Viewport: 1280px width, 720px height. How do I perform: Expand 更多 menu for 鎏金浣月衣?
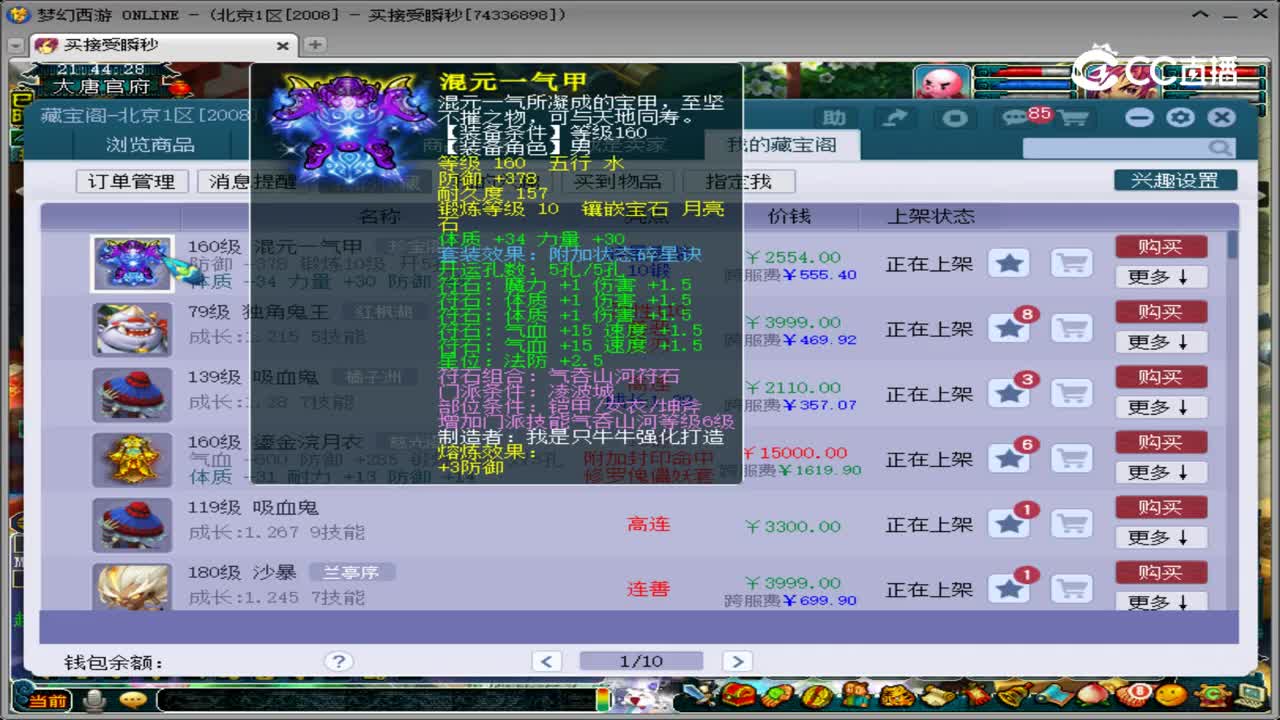click(x=1161, y=472)
